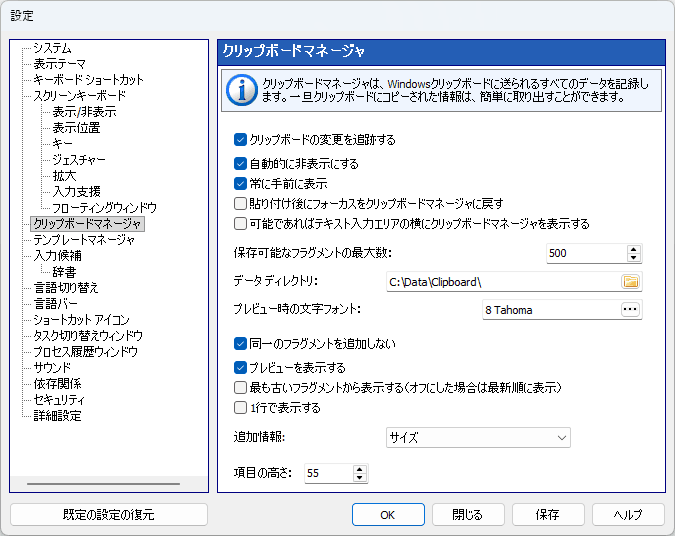Viewport: 675px width, 536px height.
Task: Uncheck 自動的に非表示にする option
Action: (240, 164)
